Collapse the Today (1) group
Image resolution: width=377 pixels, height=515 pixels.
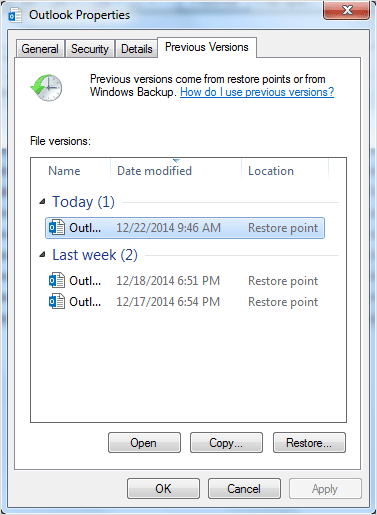(x=42, y=201)
